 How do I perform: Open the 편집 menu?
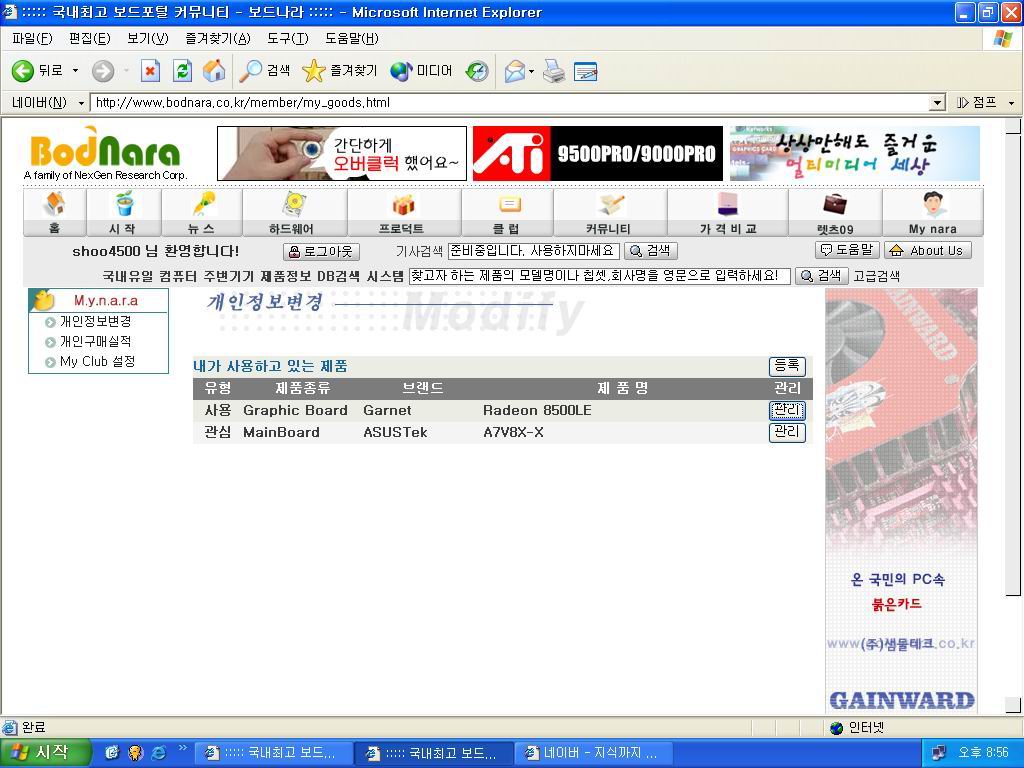89,39
